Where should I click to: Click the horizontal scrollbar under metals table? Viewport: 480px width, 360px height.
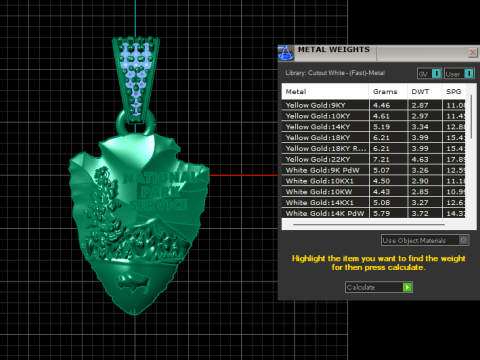[369, 225]
